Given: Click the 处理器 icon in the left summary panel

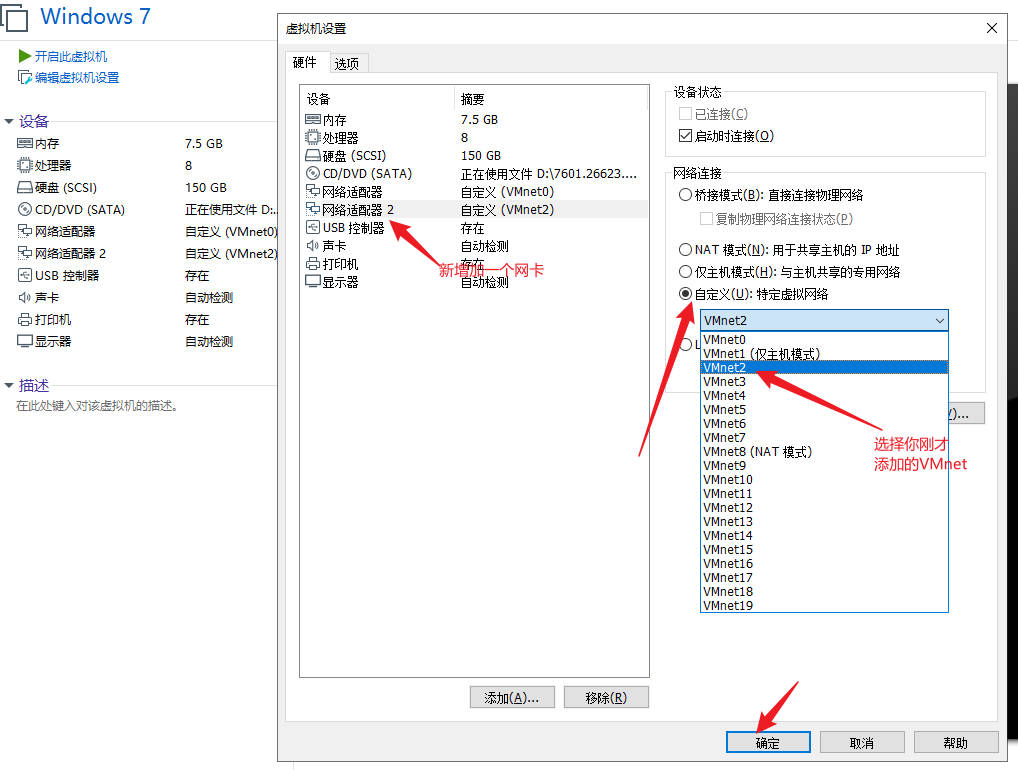Looking at the screenshot, I should click(x=25, y=165).
